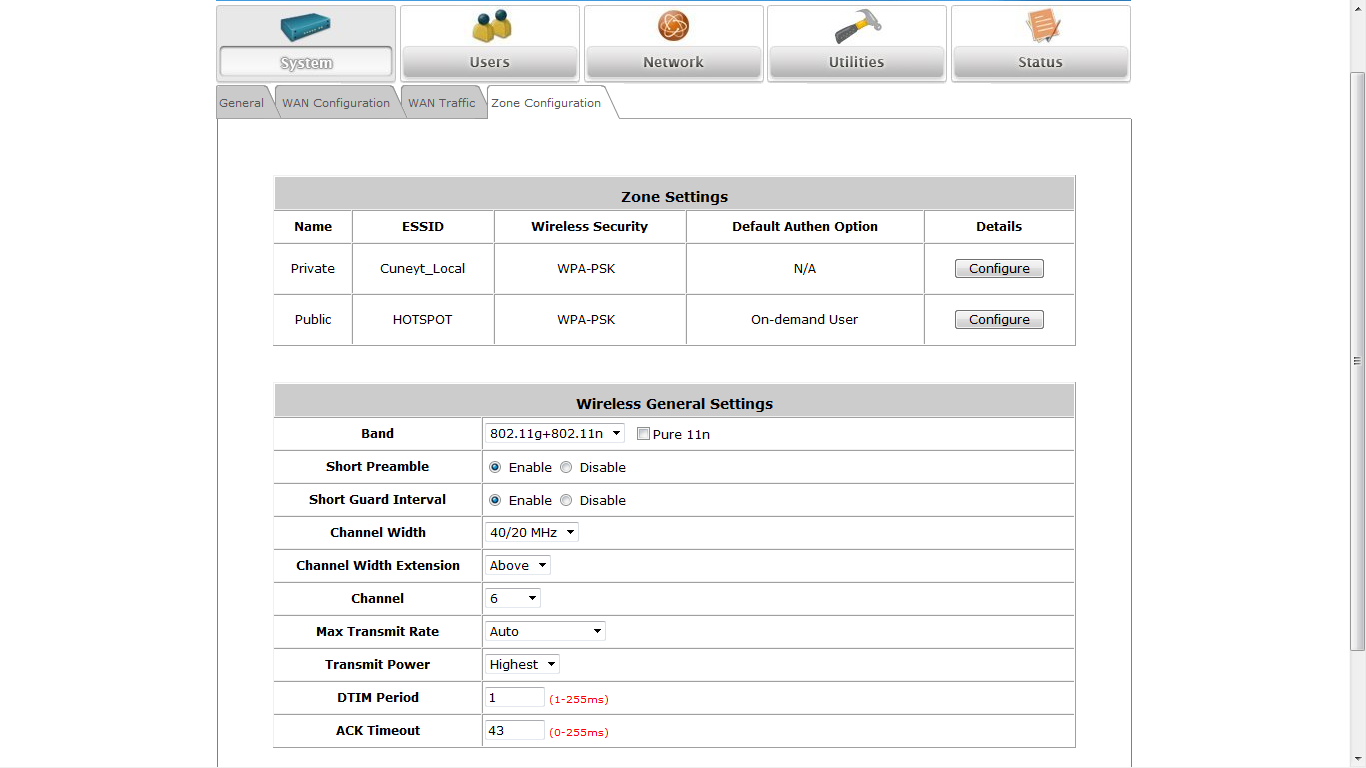Click the Network globe icon
This screenshot has height=768, width=1366.
click(x=673, y=26)
